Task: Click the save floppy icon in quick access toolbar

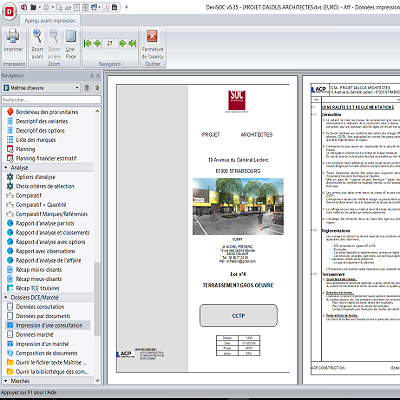Action: pyautogui.click(x=114, y=7)
